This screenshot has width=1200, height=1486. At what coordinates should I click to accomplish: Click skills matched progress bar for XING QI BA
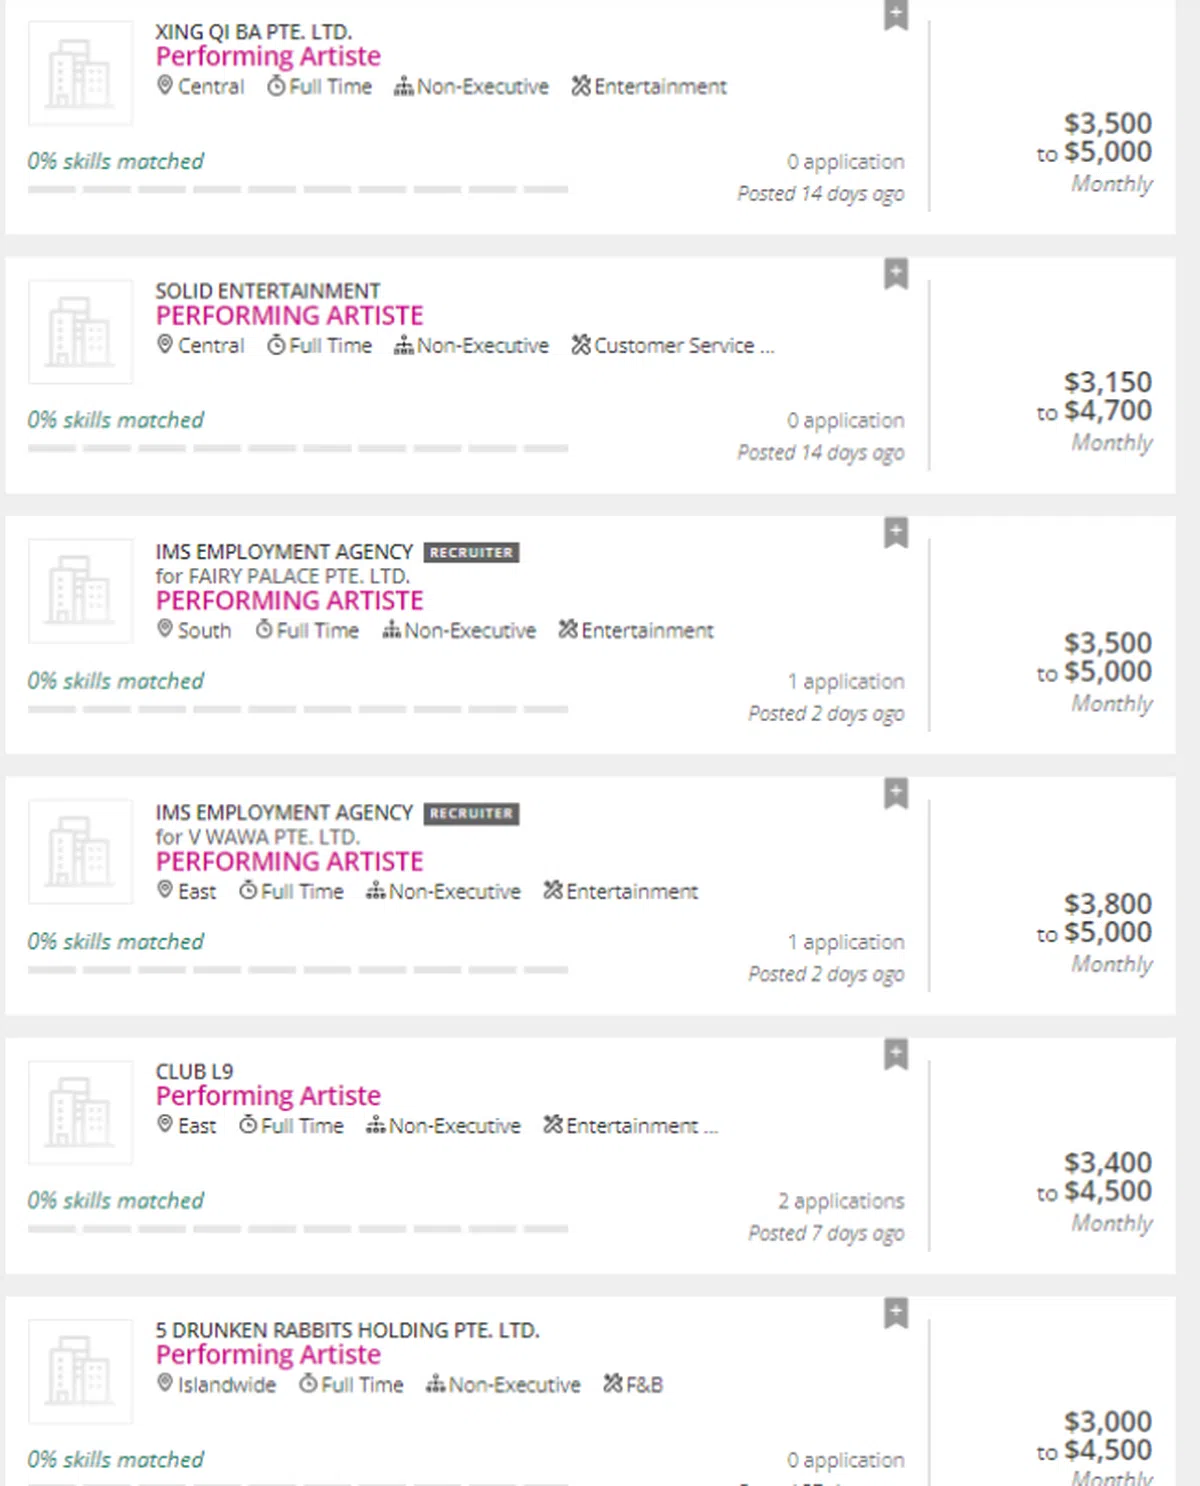point(298,189)
